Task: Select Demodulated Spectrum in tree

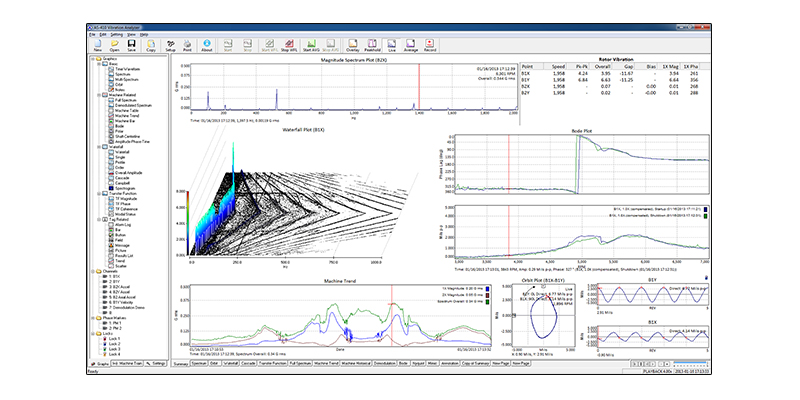Action: coord(133,105)
